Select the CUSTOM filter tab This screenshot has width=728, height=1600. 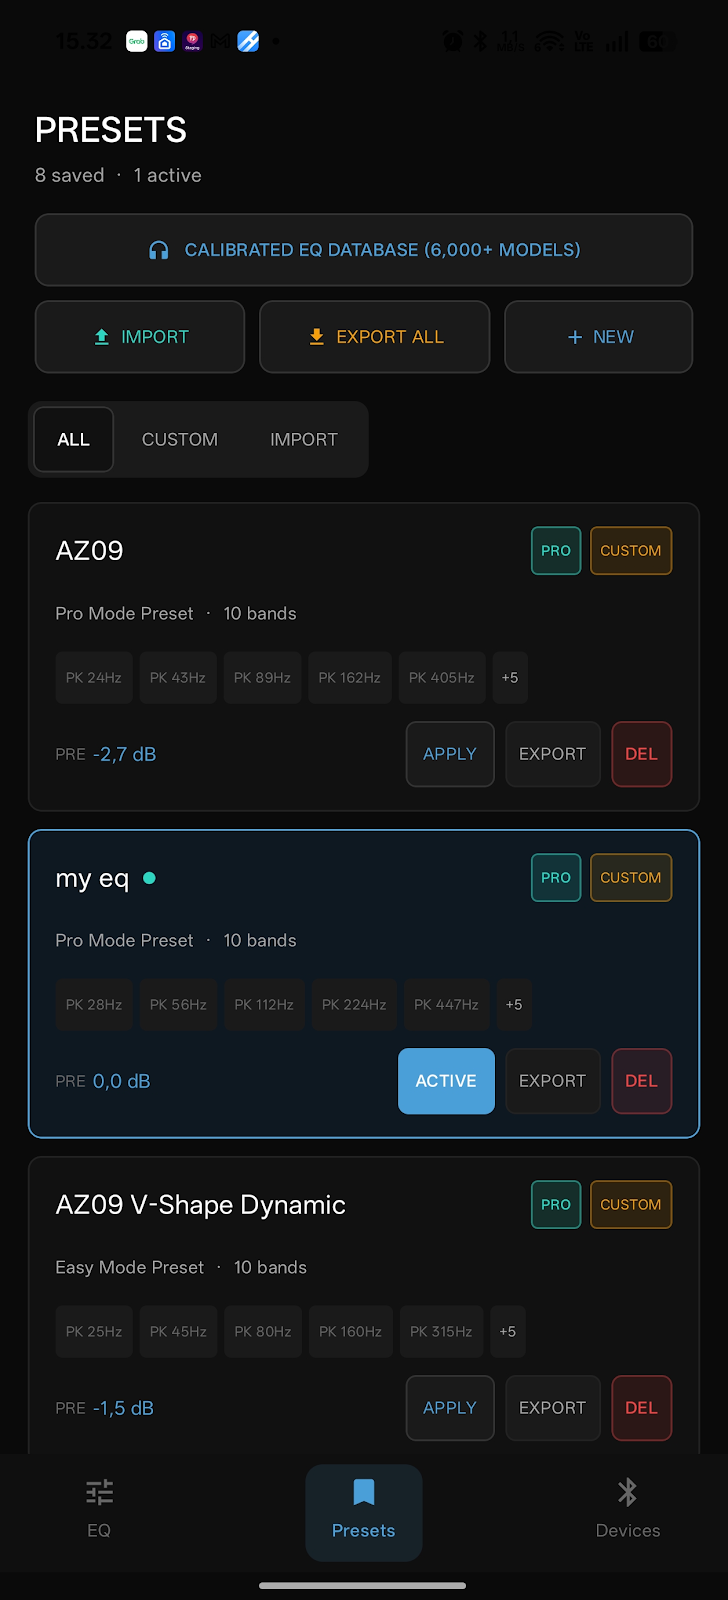[180, 439]
